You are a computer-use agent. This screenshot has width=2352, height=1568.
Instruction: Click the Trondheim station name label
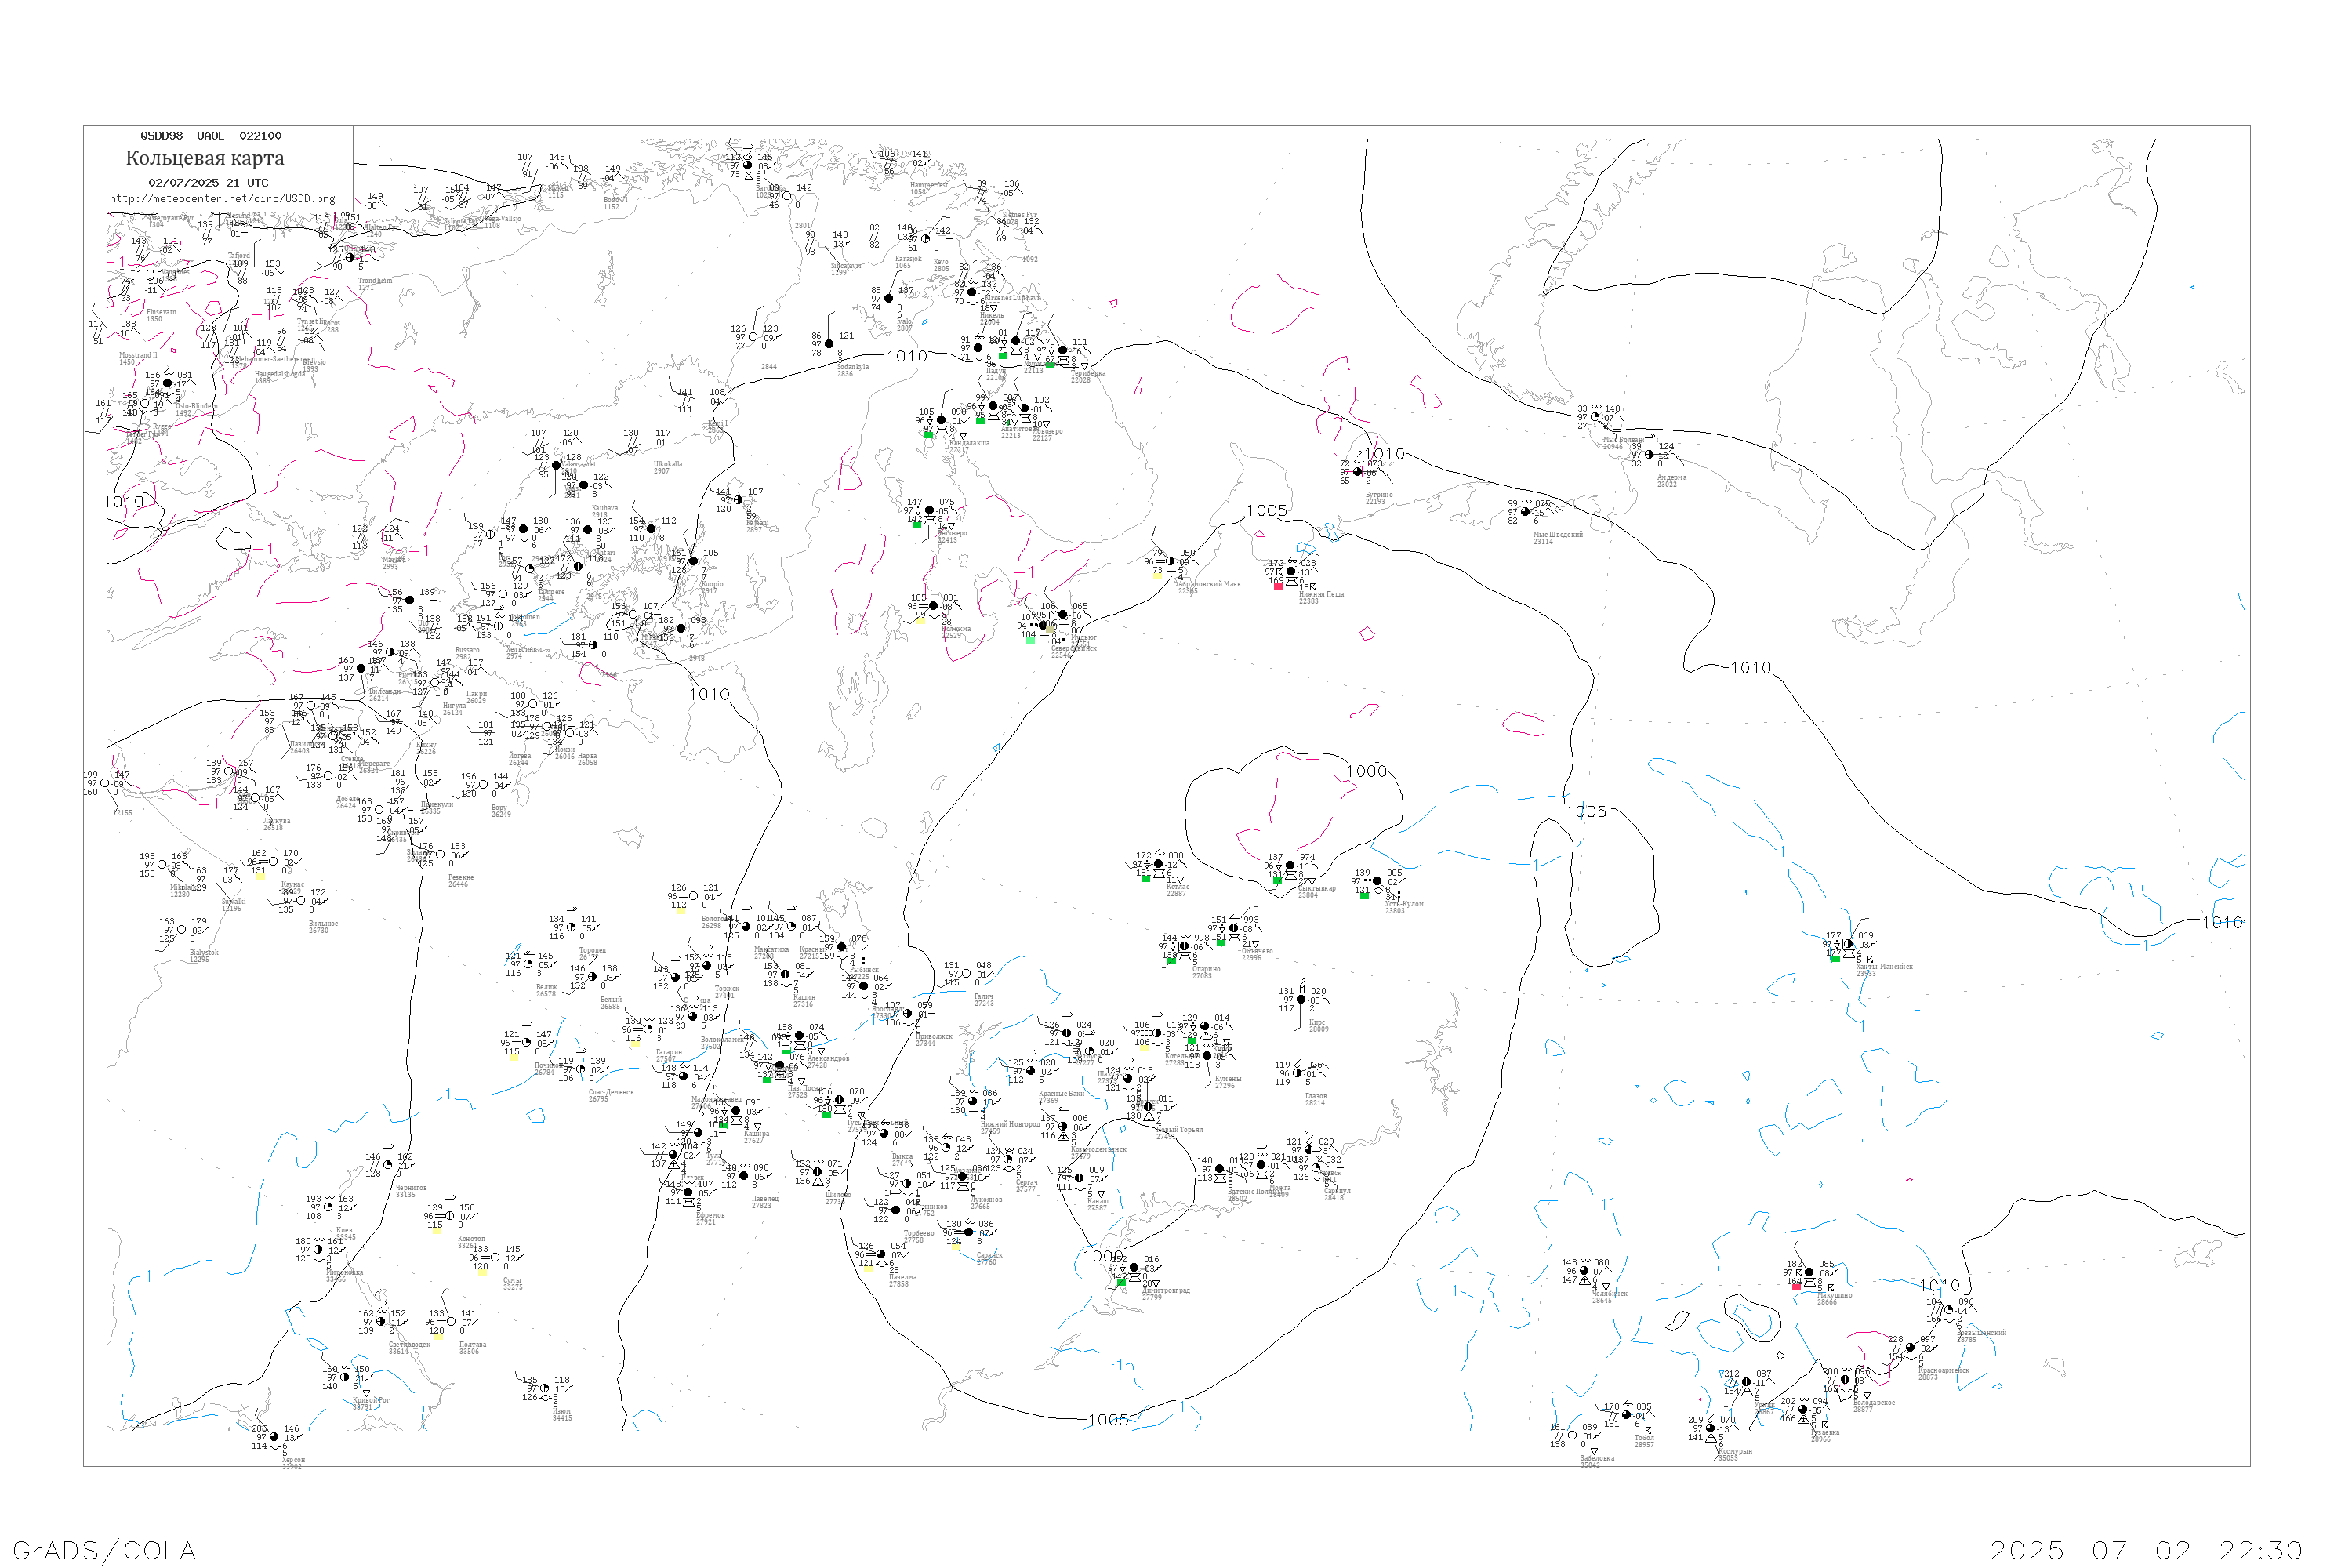pyautogui.click(x=375, y=281)
